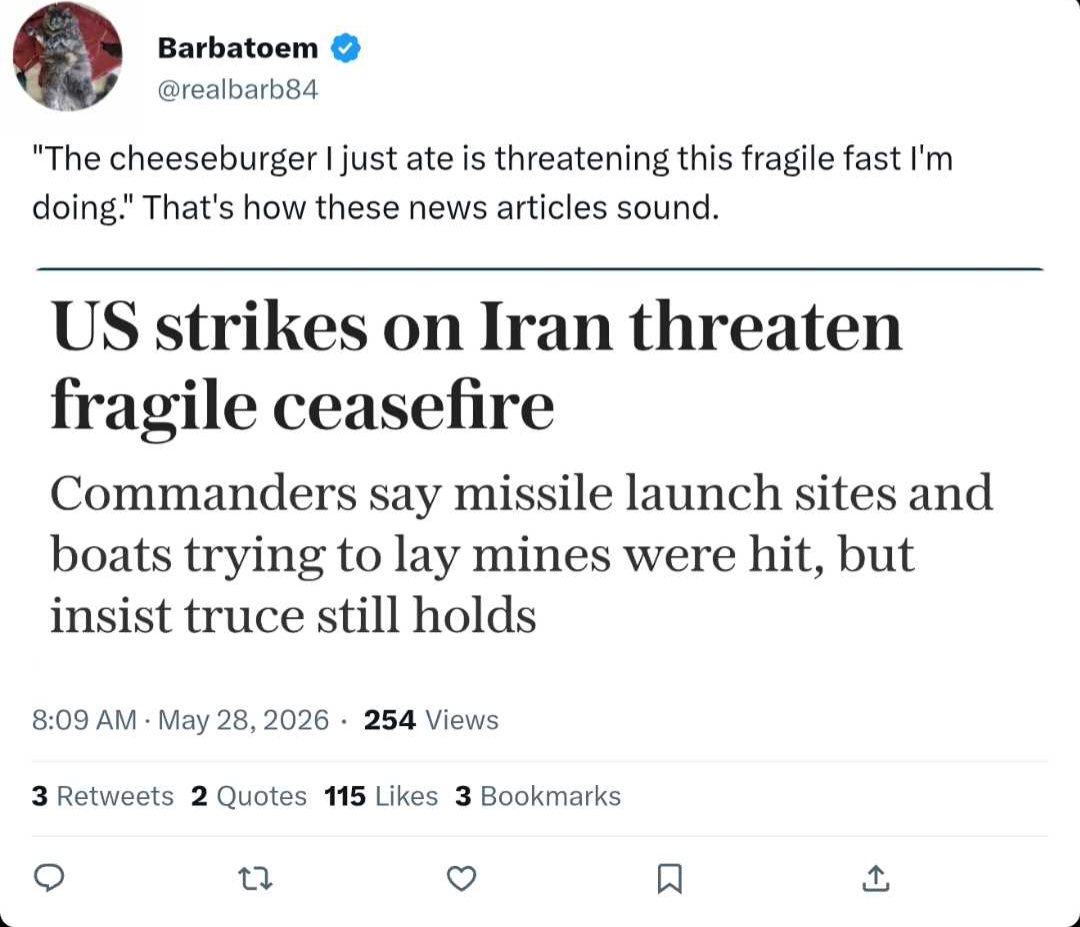Show the 2 Quotes list

[x=249, y=796]
